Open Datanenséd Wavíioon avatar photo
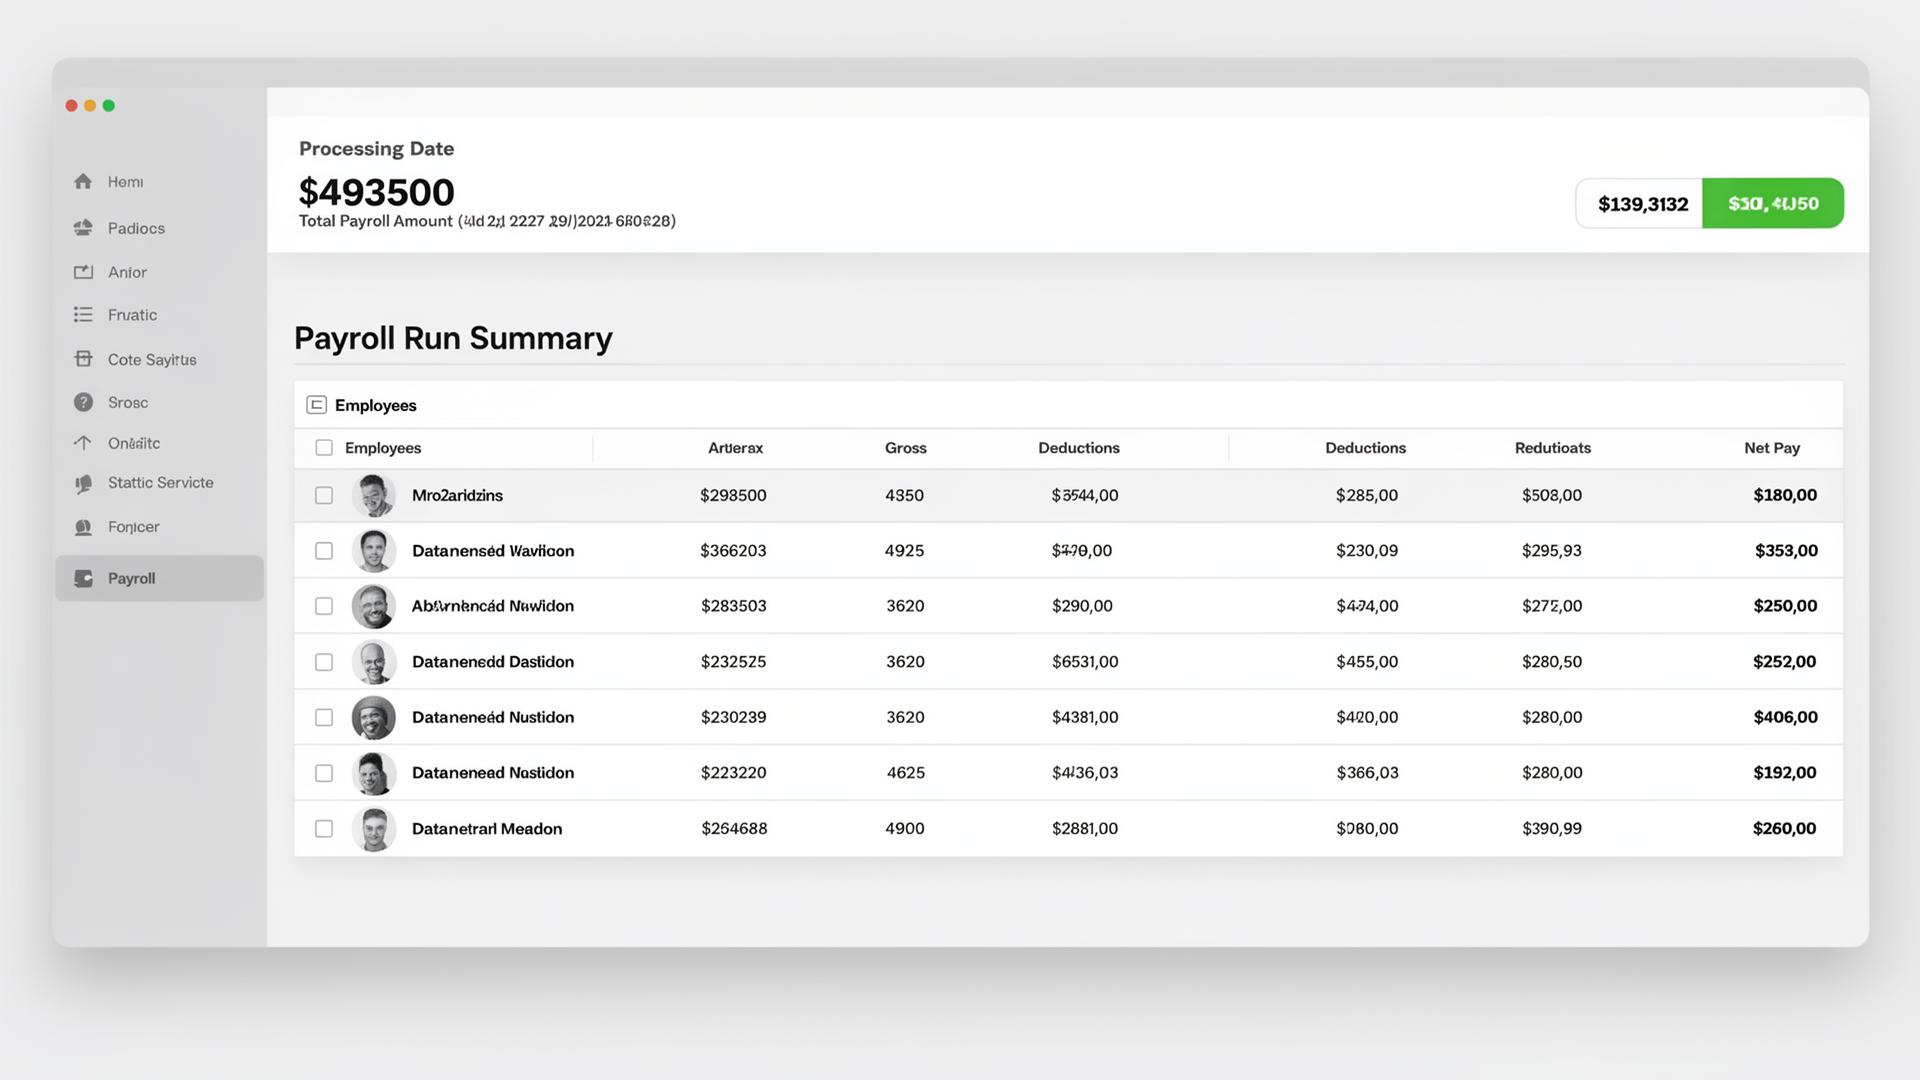This screenshot has height=1080, width=1920. pyautogui.click(x=374, y=551)
